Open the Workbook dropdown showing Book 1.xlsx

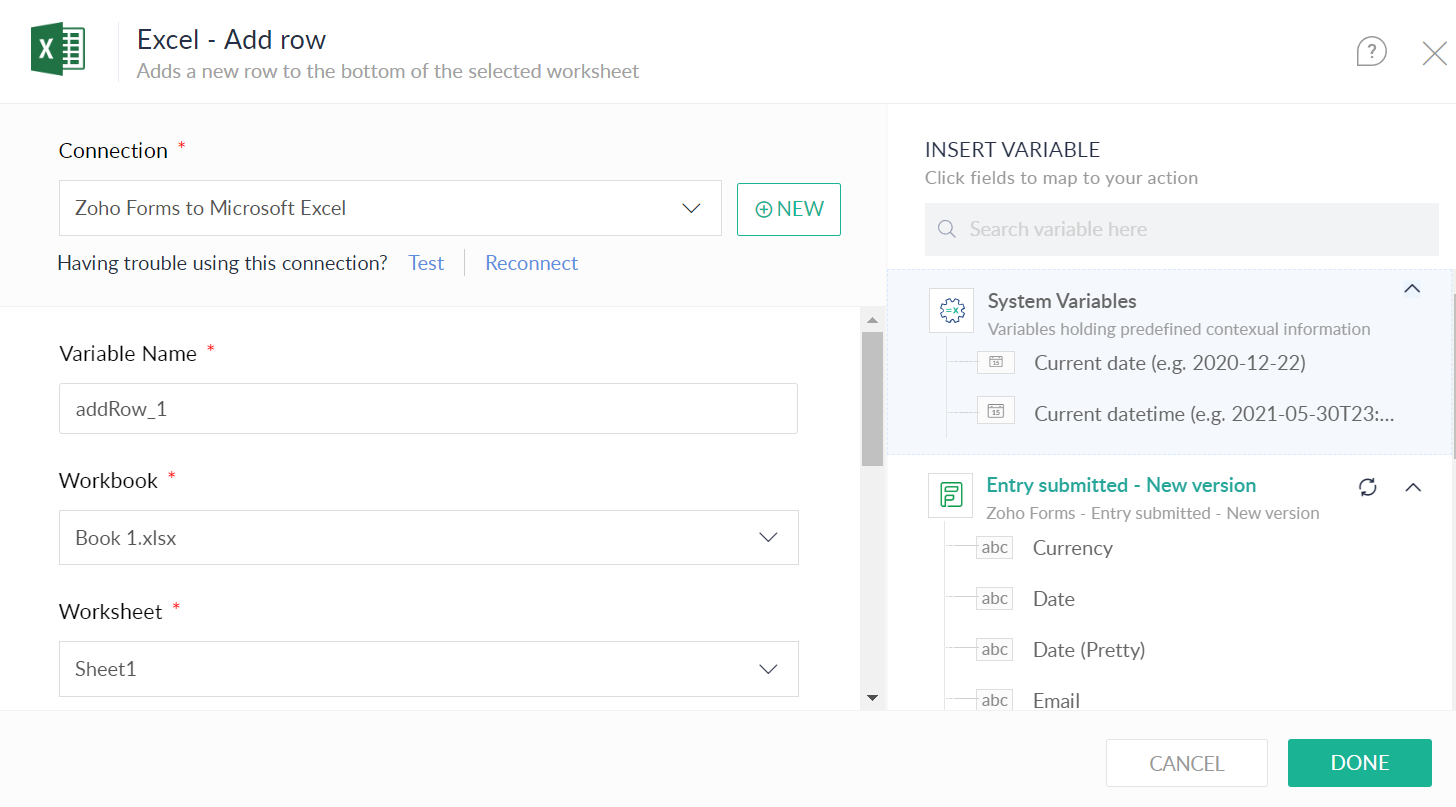[x=429, y=537]
